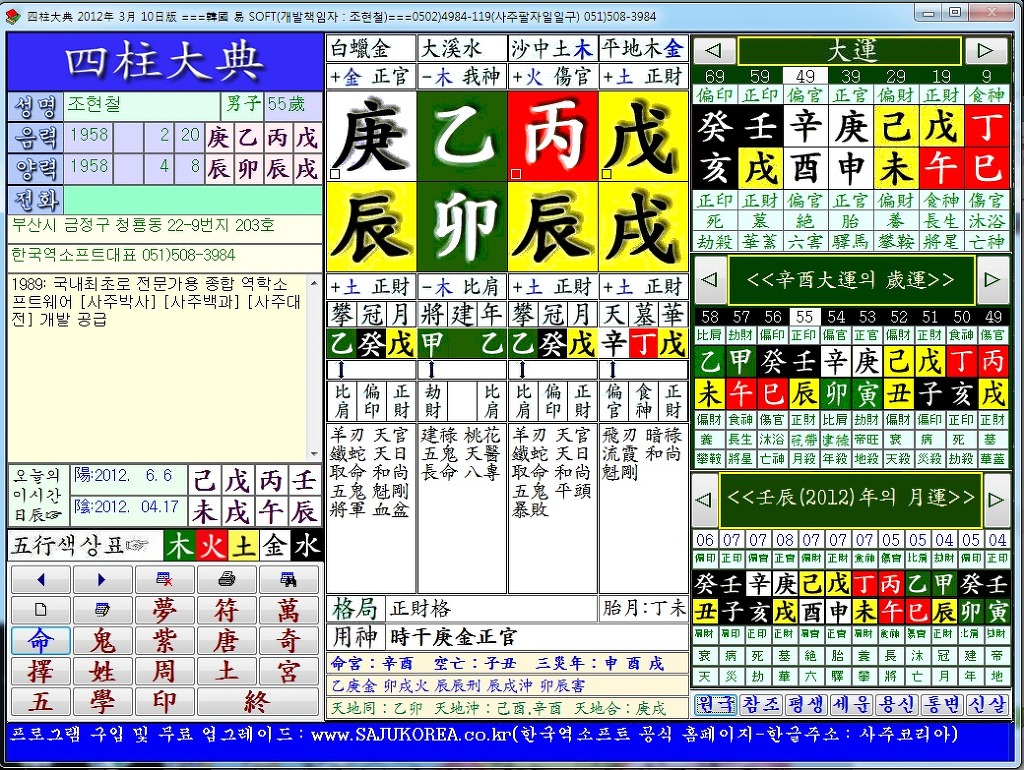
Task: Open the 鬼 module button
Action: (103, 641)
